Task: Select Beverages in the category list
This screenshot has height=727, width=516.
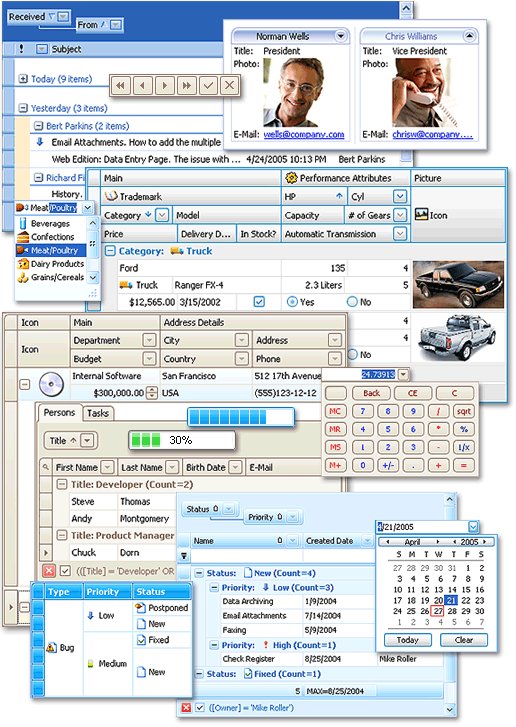Action: (x=50, y=223)
